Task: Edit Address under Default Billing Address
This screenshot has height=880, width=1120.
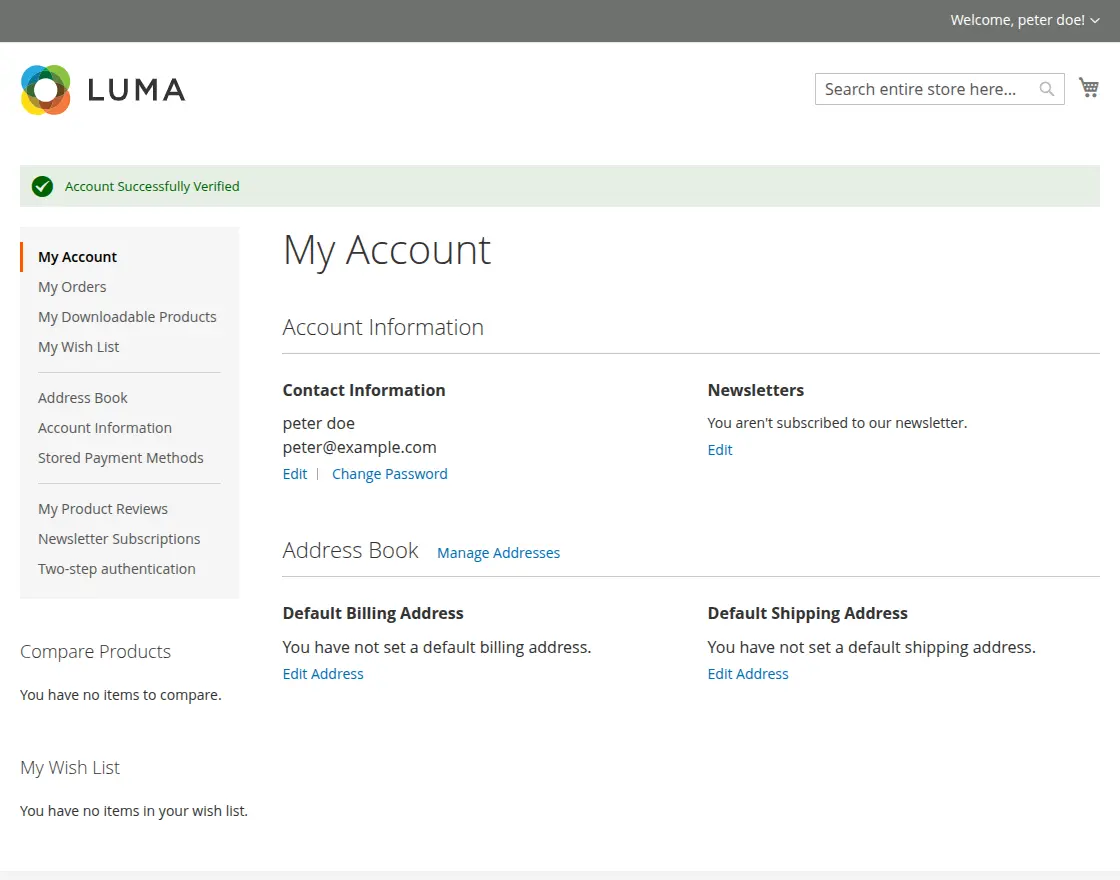Action: tap(322, 673)
